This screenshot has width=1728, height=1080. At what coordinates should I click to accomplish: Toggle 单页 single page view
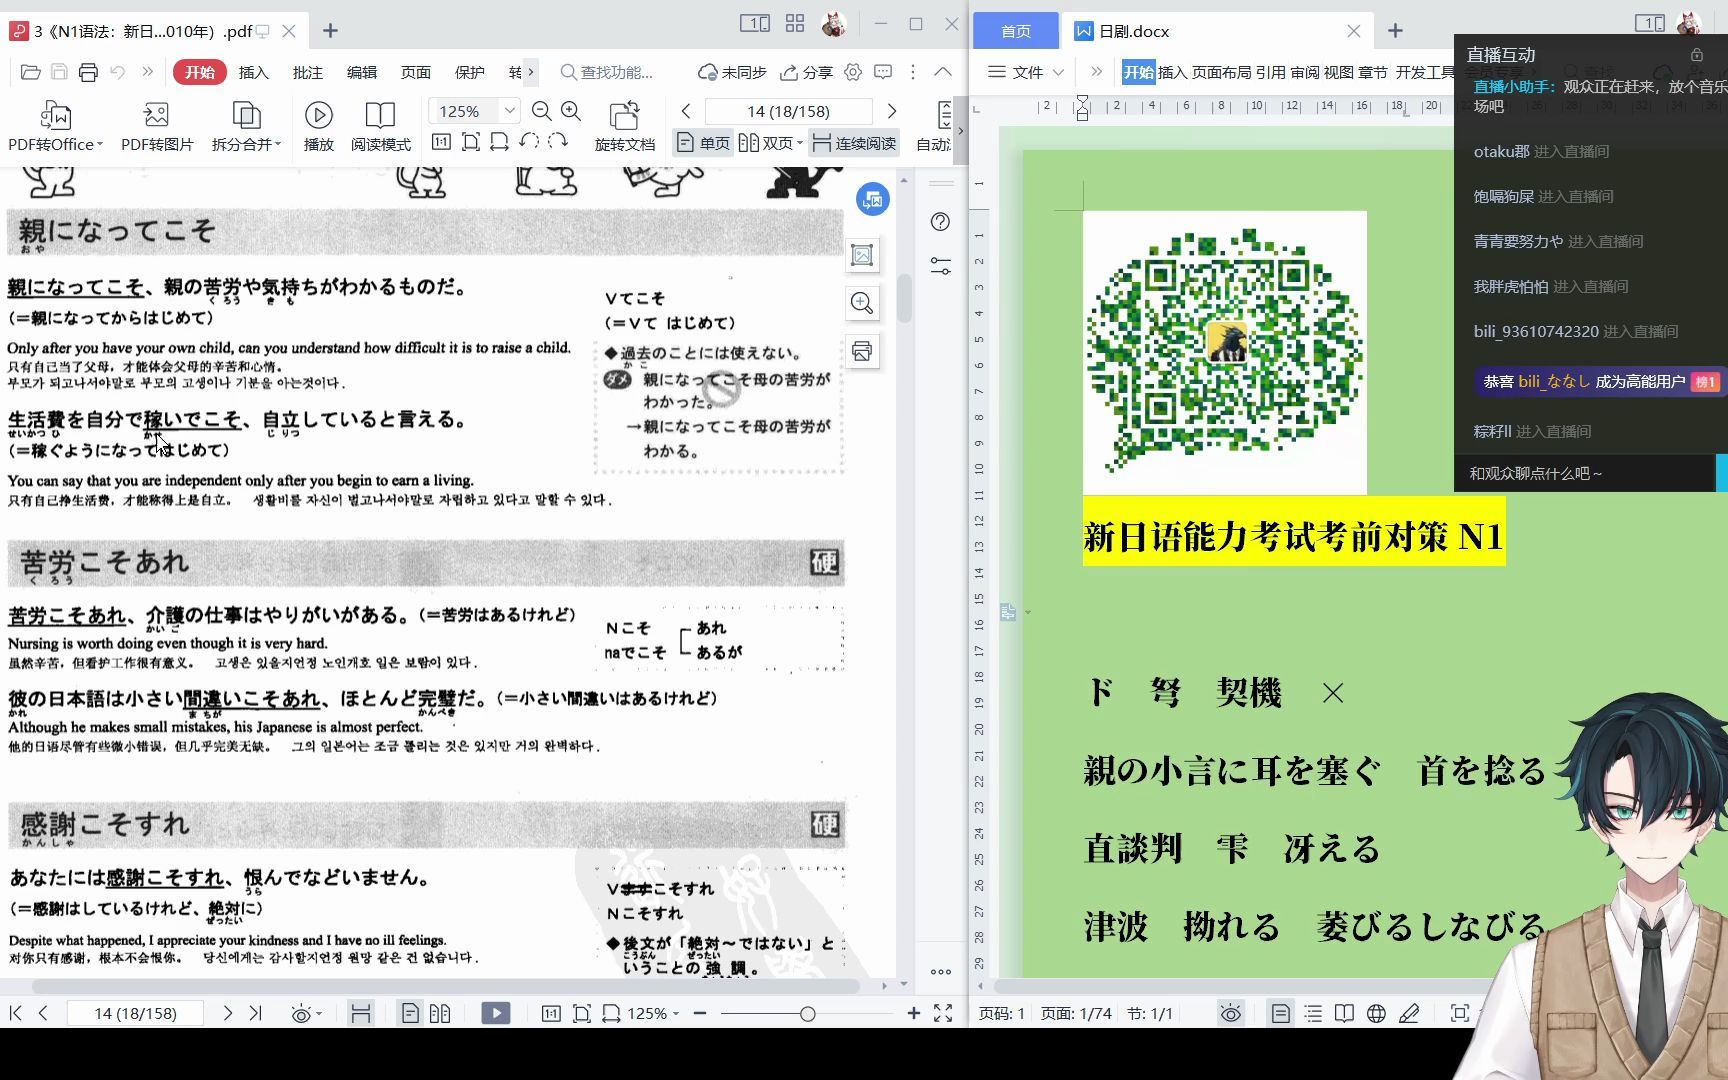[703, 143]
